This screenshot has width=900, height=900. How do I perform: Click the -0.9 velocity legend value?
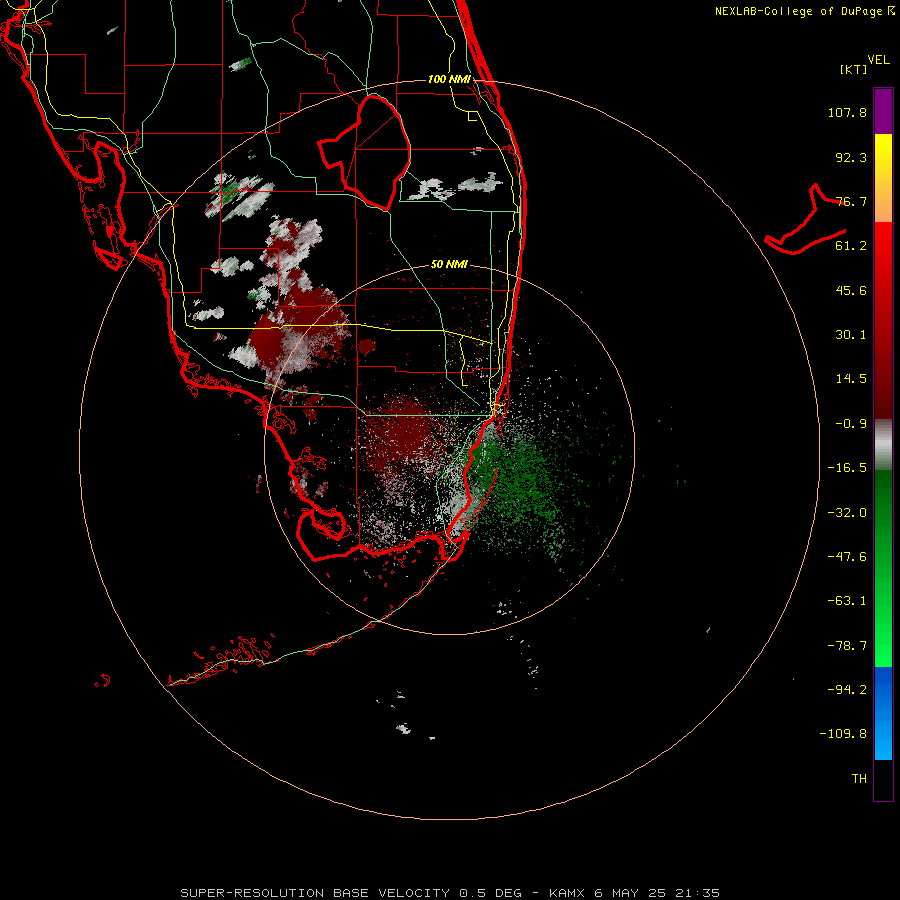[x=851, y=424]
